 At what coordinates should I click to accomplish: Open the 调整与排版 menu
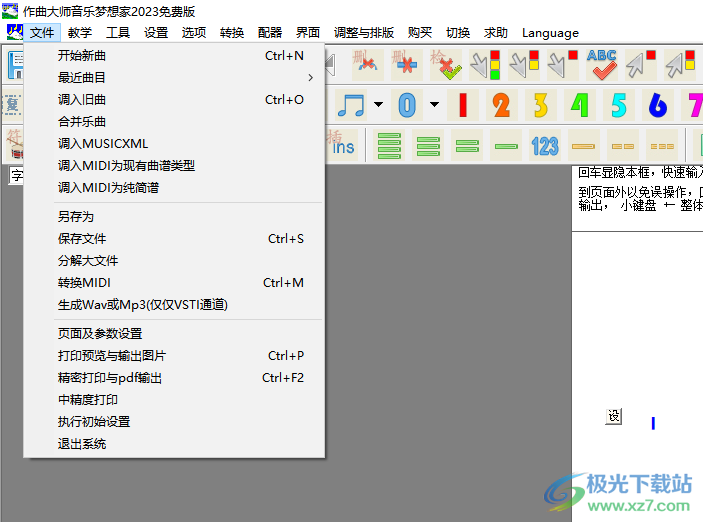(x=364, y=33)
